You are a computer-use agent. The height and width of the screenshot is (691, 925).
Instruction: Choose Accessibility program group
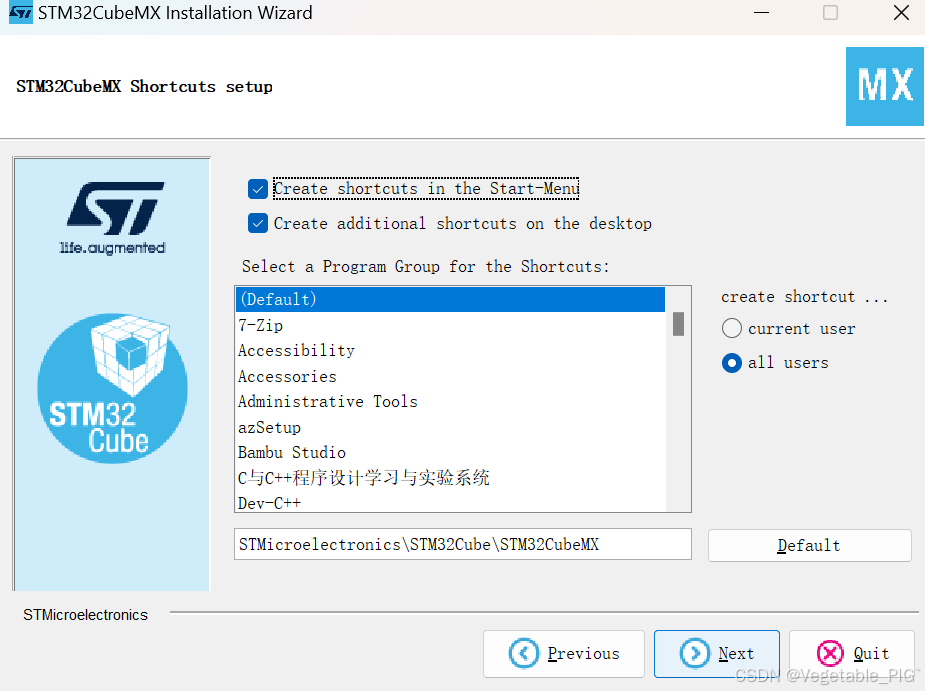[451, 351]
